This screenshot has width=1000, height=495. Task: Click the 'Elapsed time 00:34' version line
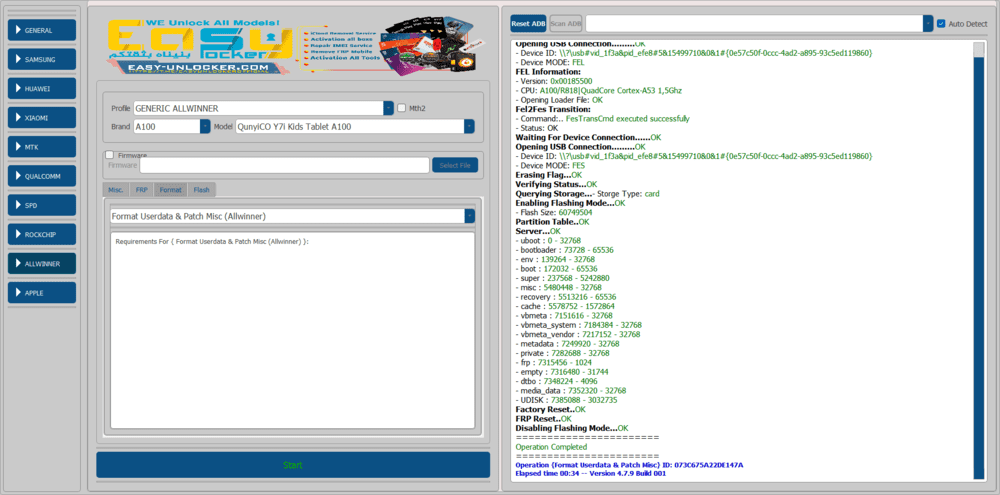tap(591, 474)
